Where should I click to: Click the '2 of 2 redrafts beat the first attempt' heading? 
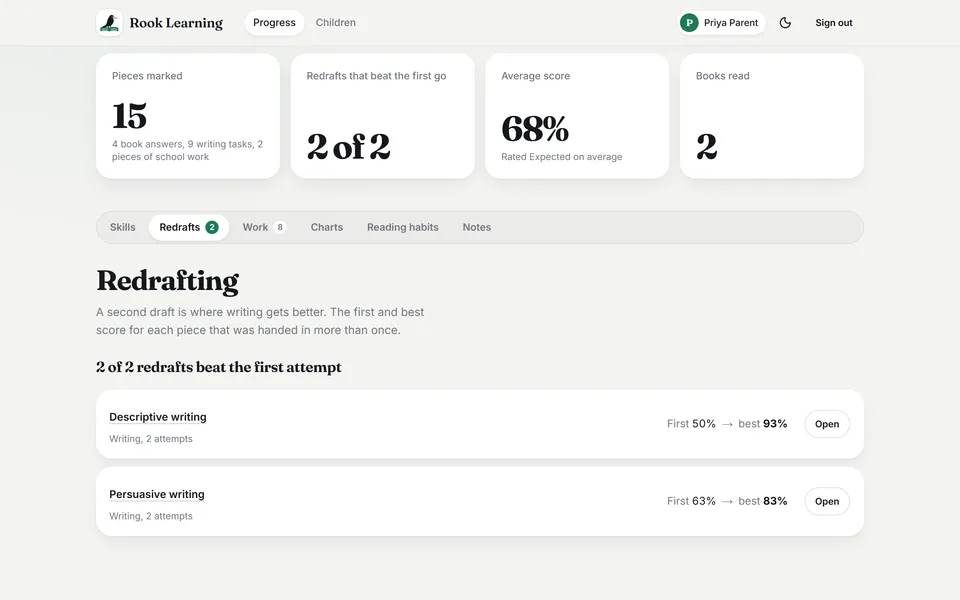coord(219,367)
